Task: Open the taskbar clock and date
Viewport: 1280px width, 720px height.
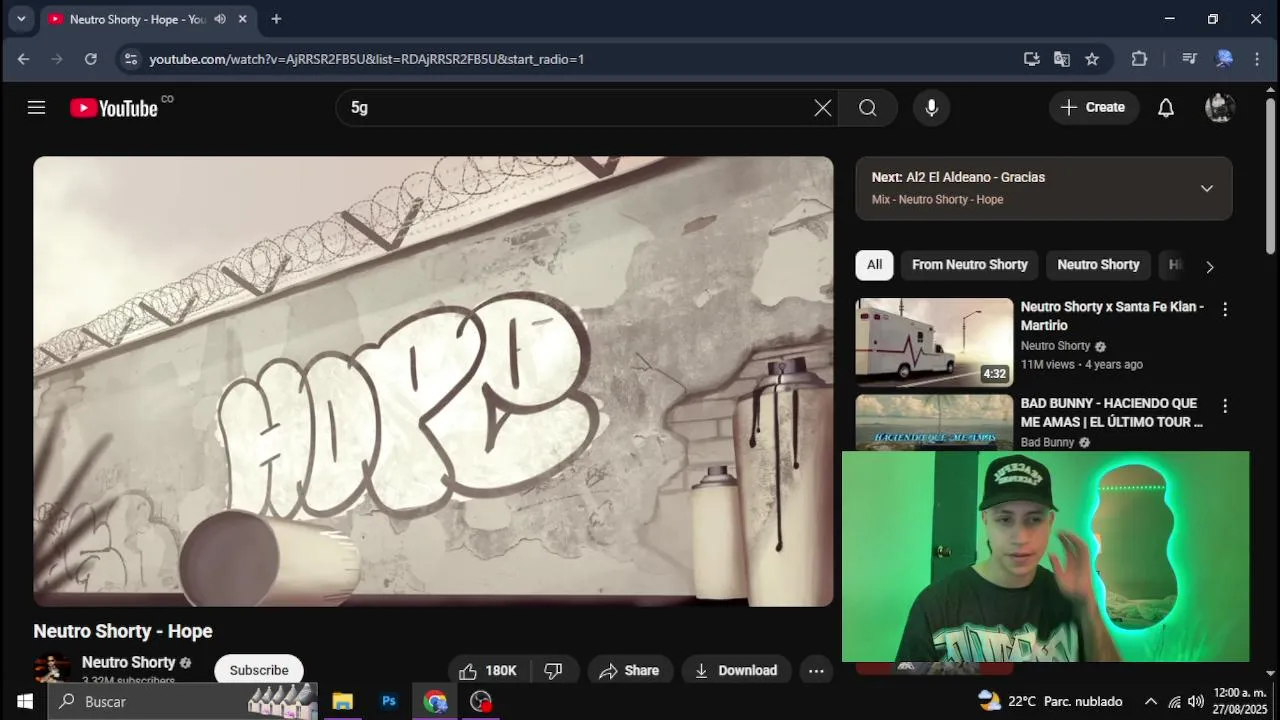Action: click(1240, 701)
